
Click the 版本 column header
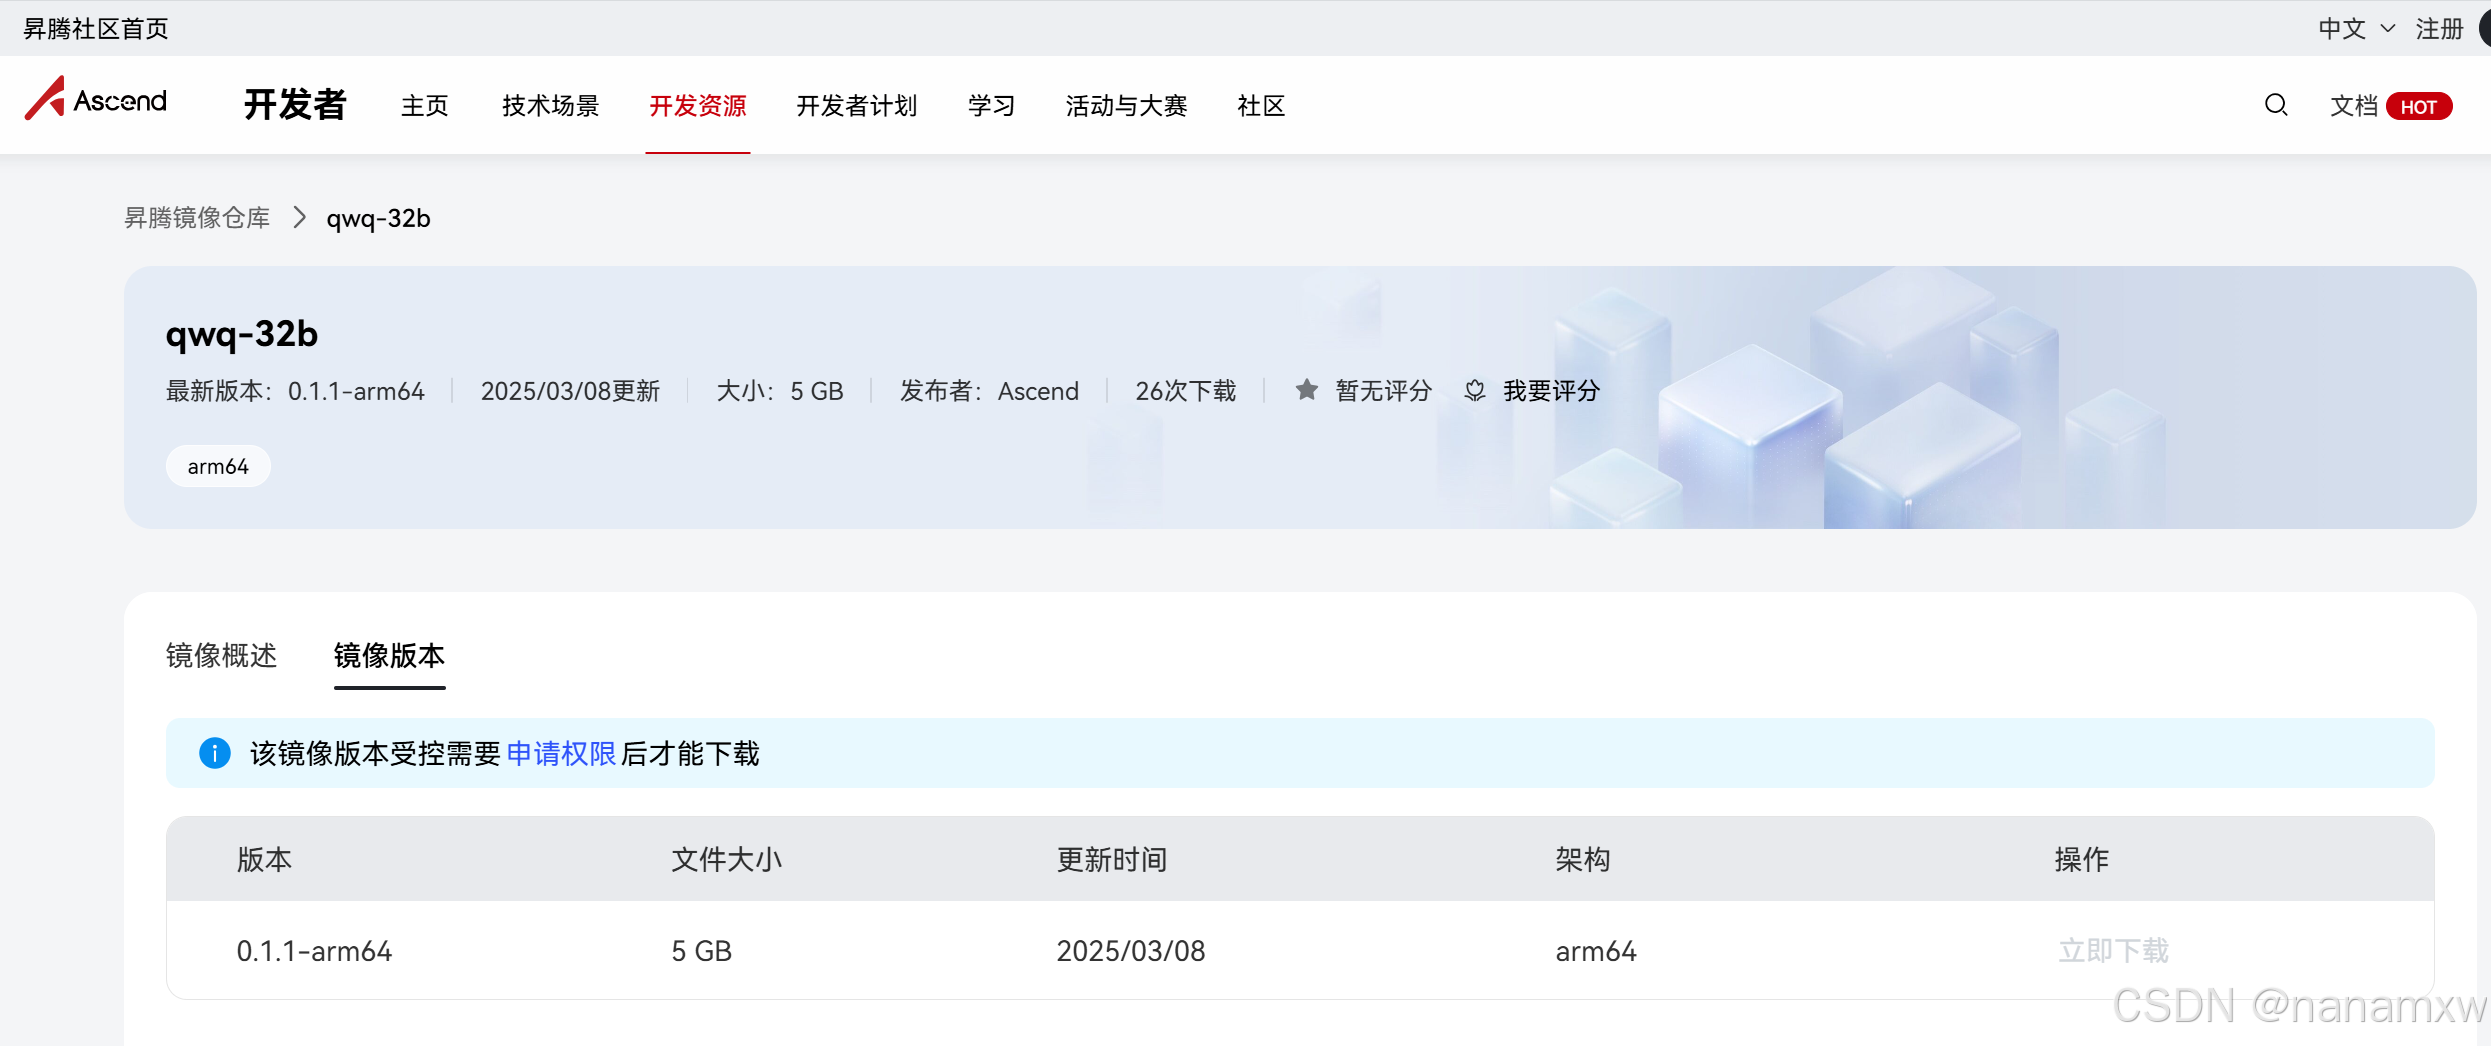pos(264,859)
